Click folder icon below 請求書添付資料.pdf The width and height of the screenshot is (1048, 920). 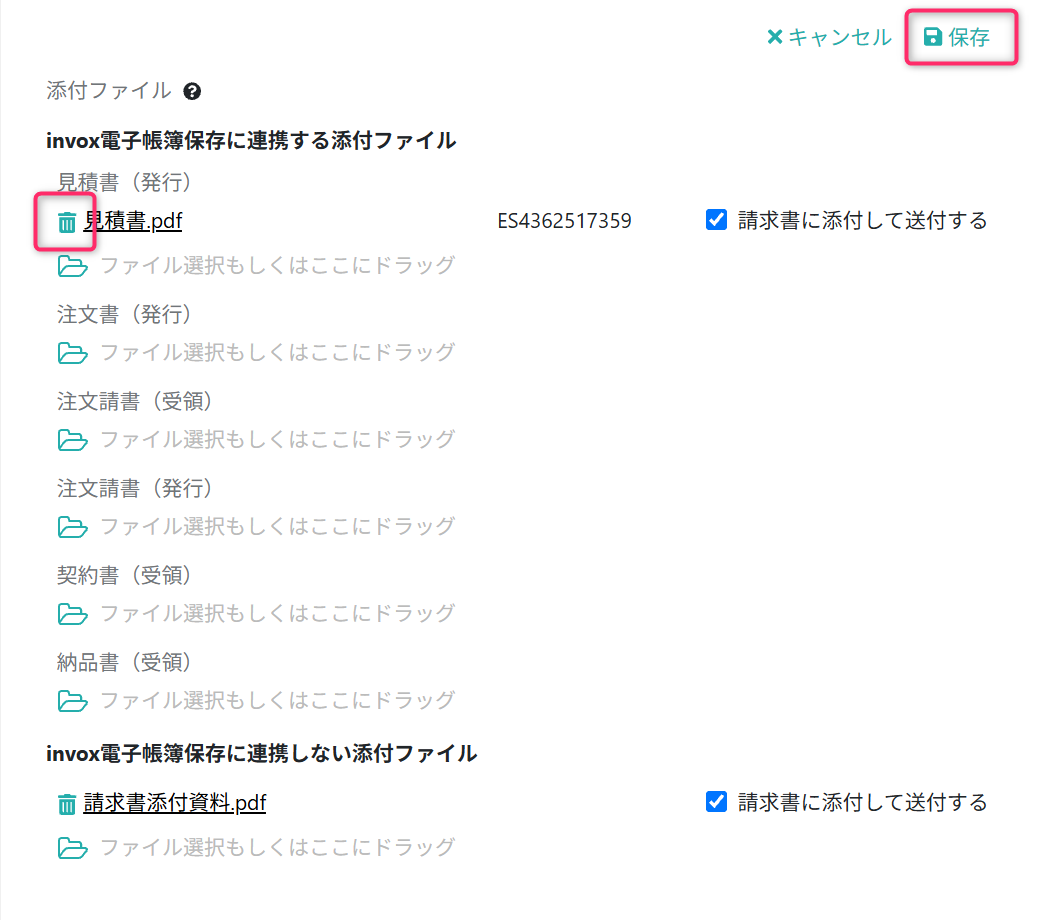[72, 847]
